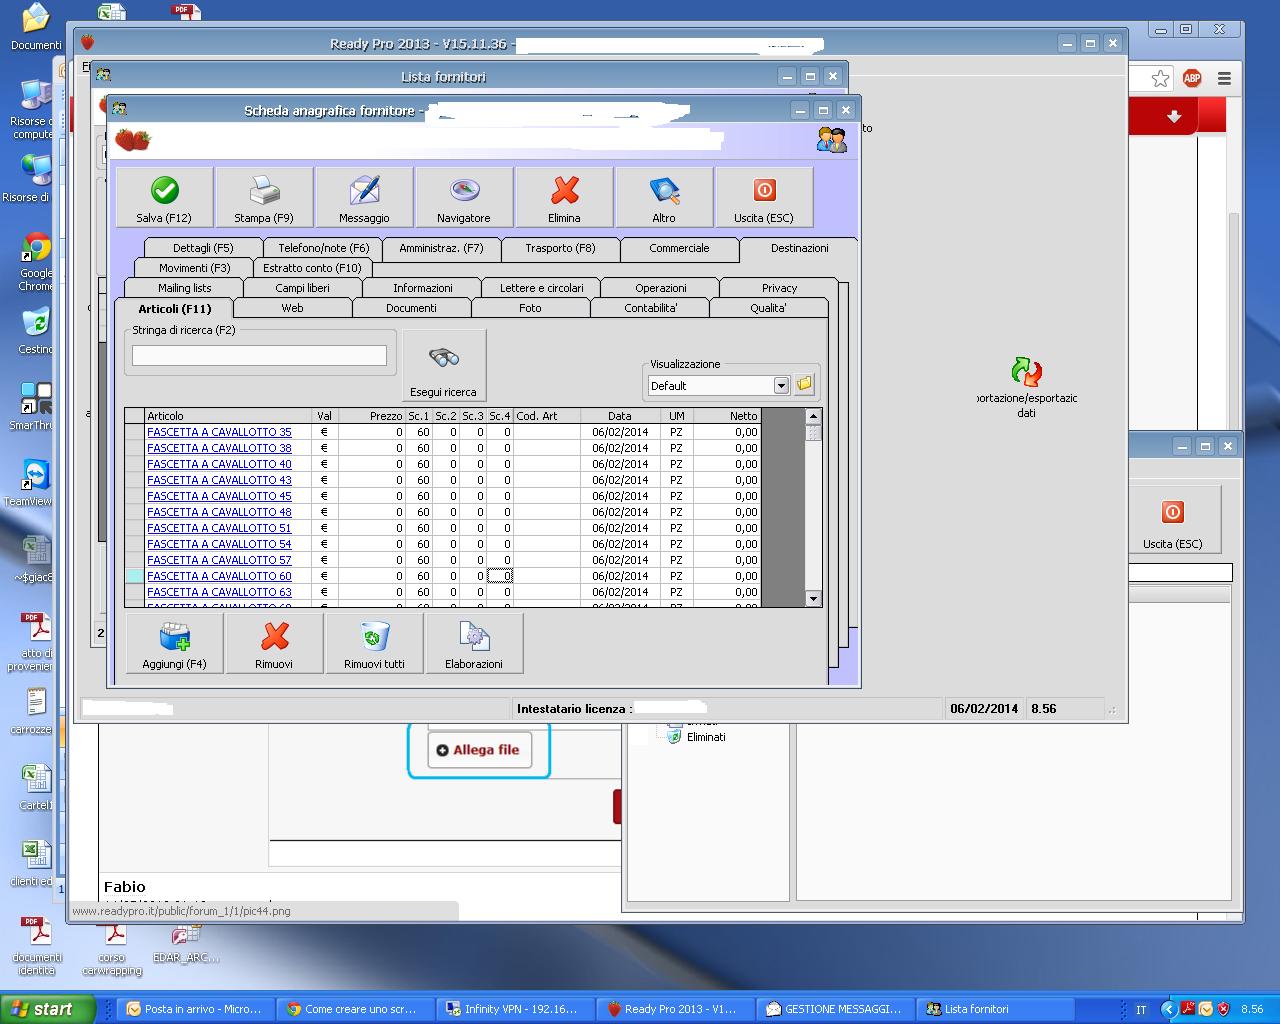Expand the Visualizzazione Default dropdown
The width and height of the screenshot is (1280, 1024).
781,386
